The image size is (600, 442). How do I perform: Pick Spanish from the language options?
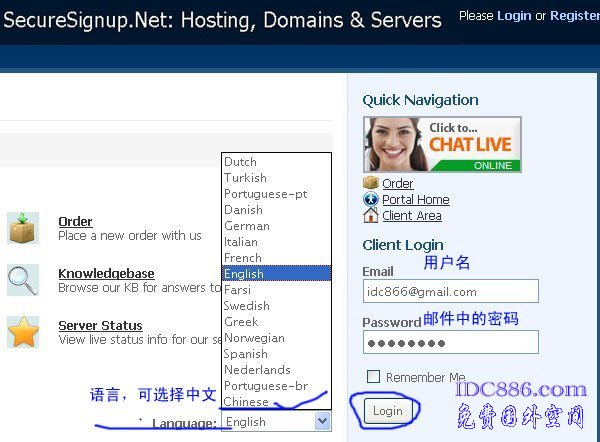[246, 354]
